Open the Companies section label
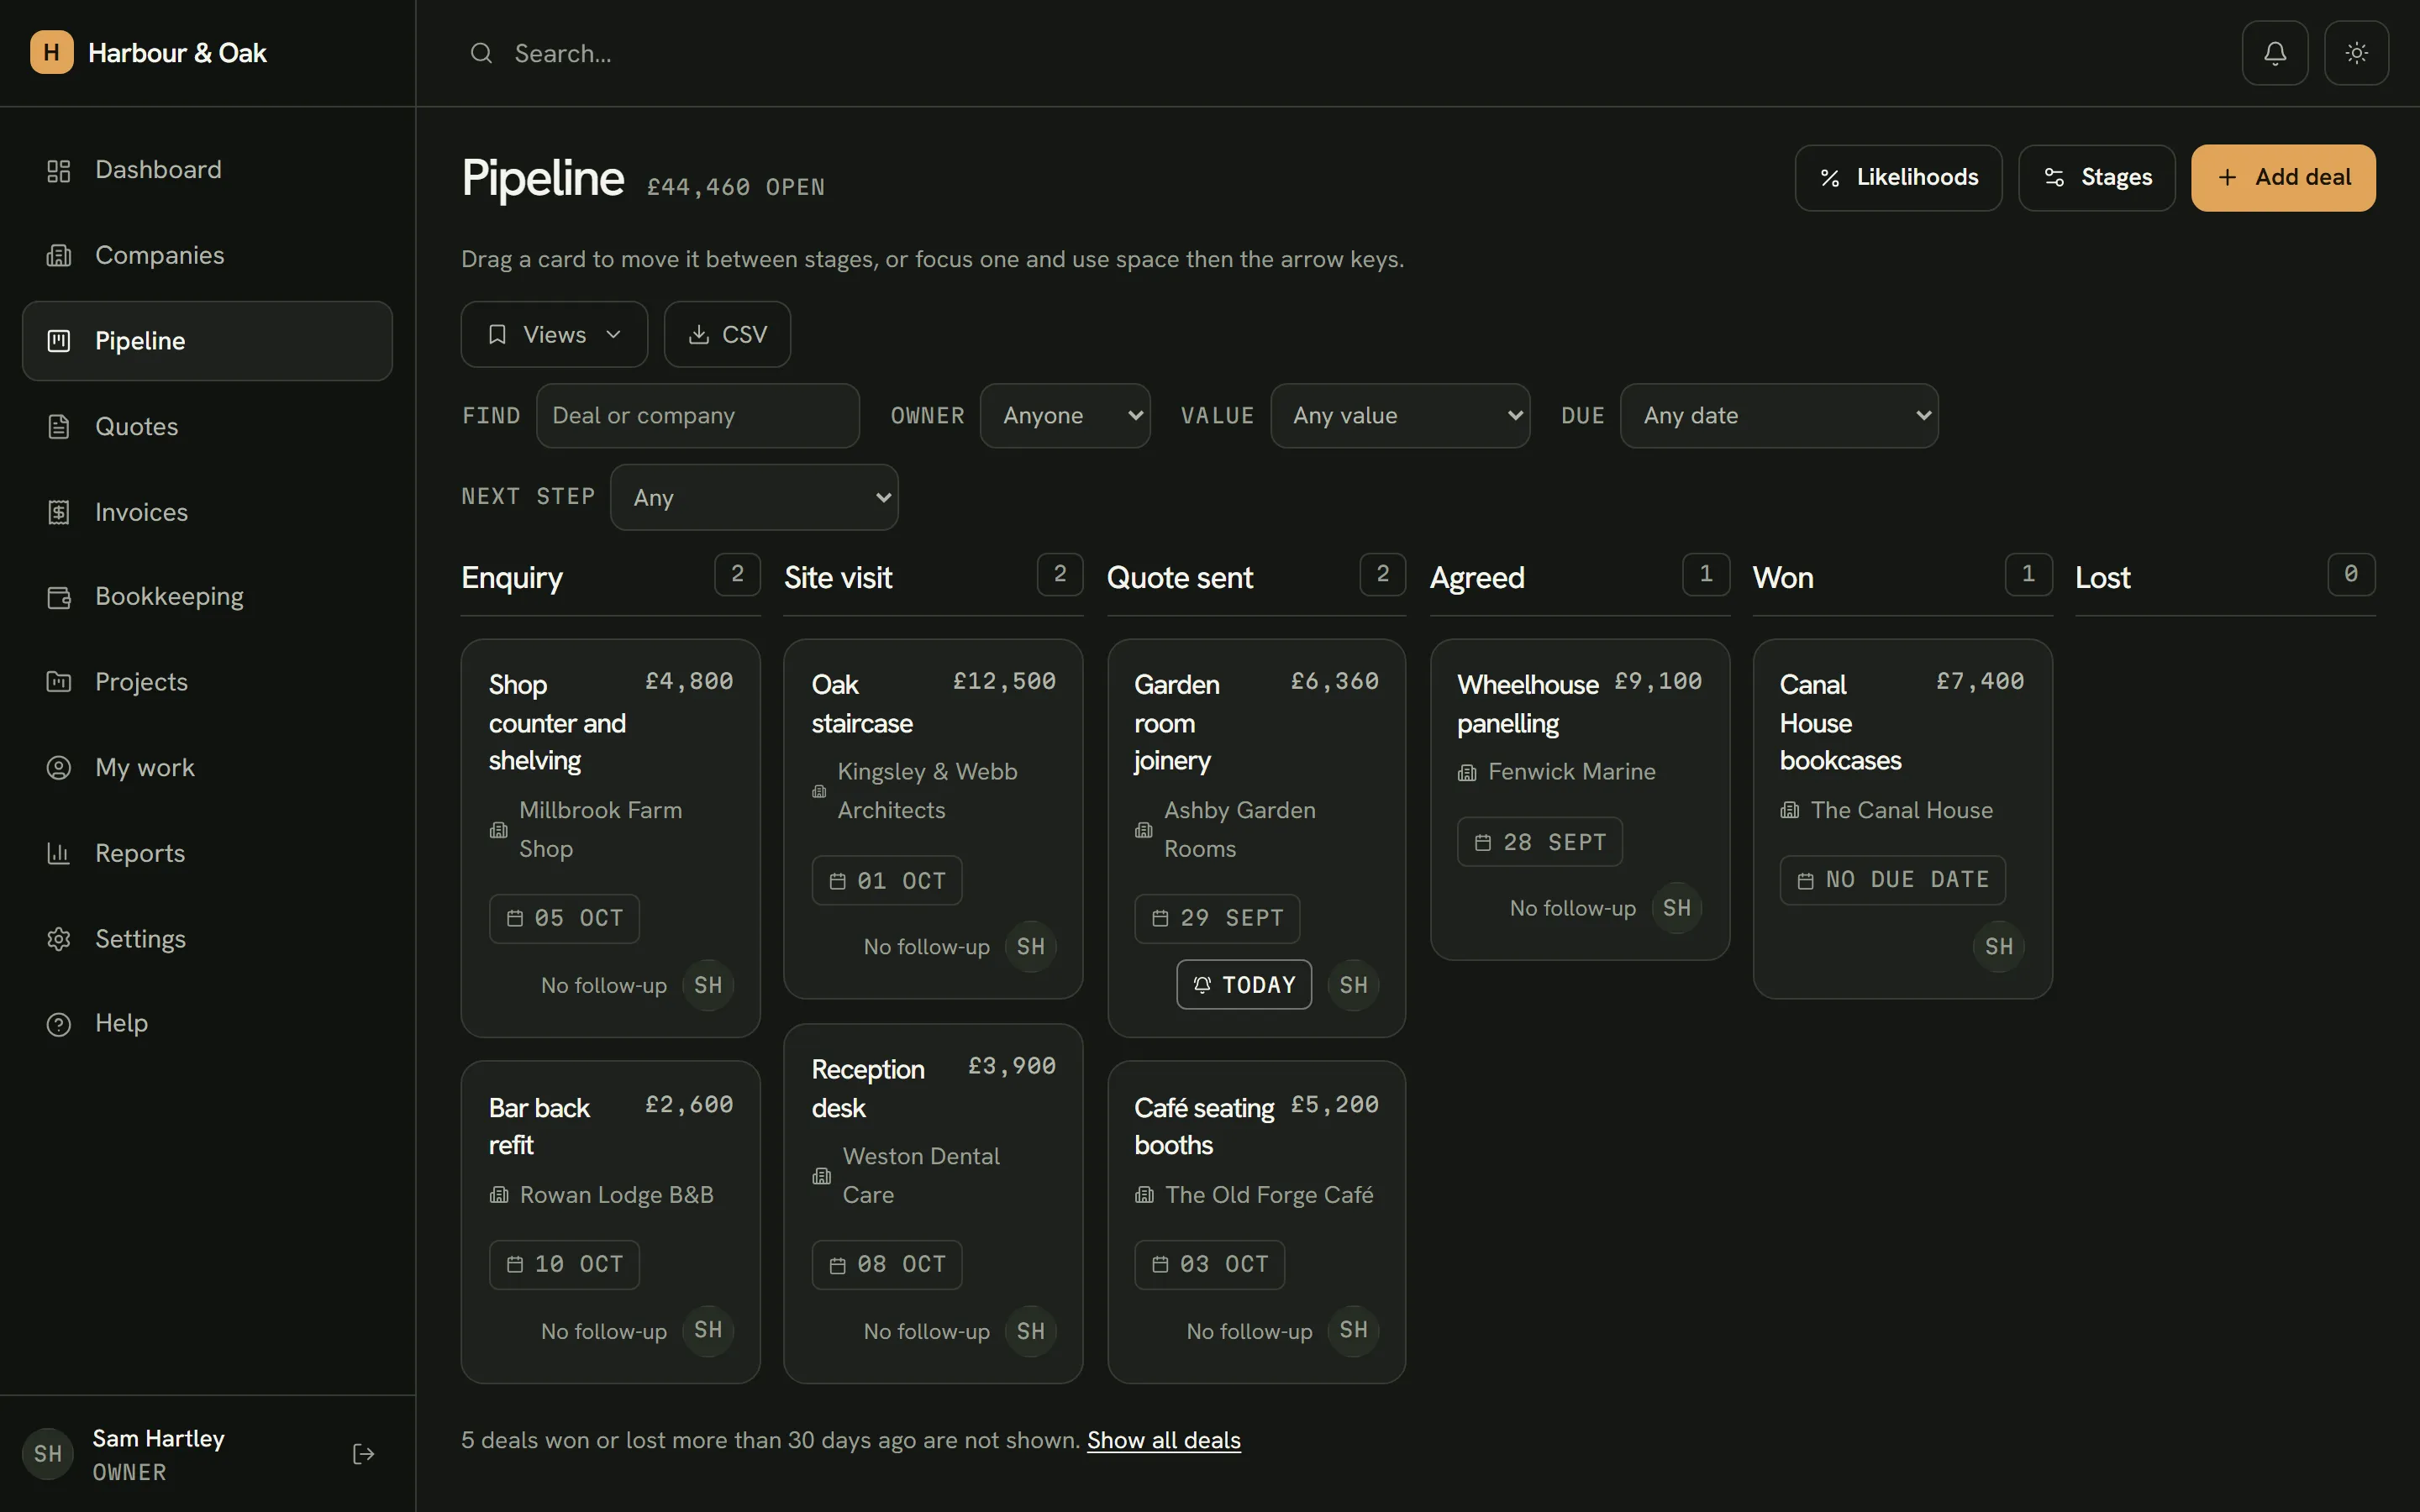Image resolution: width=2420 pixels, height=1512 pixels. (159, 255)
